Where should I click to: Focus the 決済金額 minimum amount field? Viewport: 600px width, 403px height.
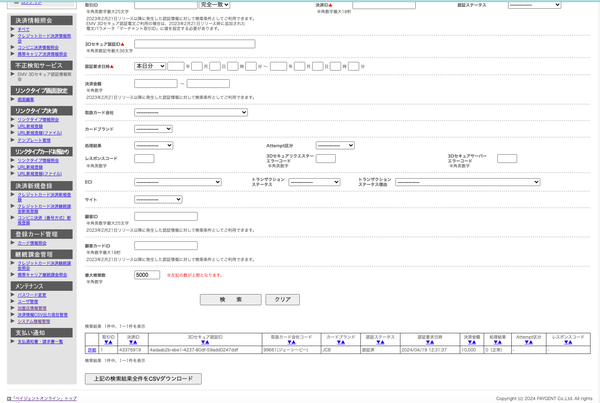pyautogui.click(x=156, y=83)
